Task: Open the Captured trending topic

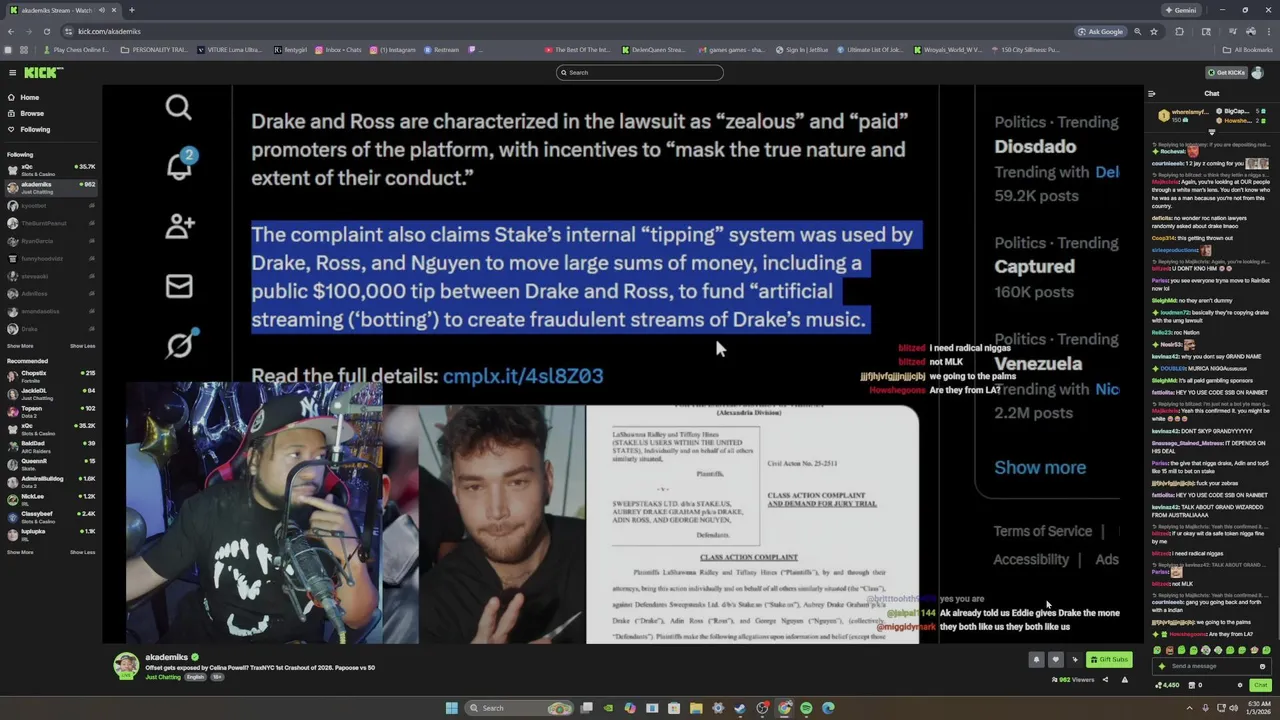Action: pos(1034,266)
